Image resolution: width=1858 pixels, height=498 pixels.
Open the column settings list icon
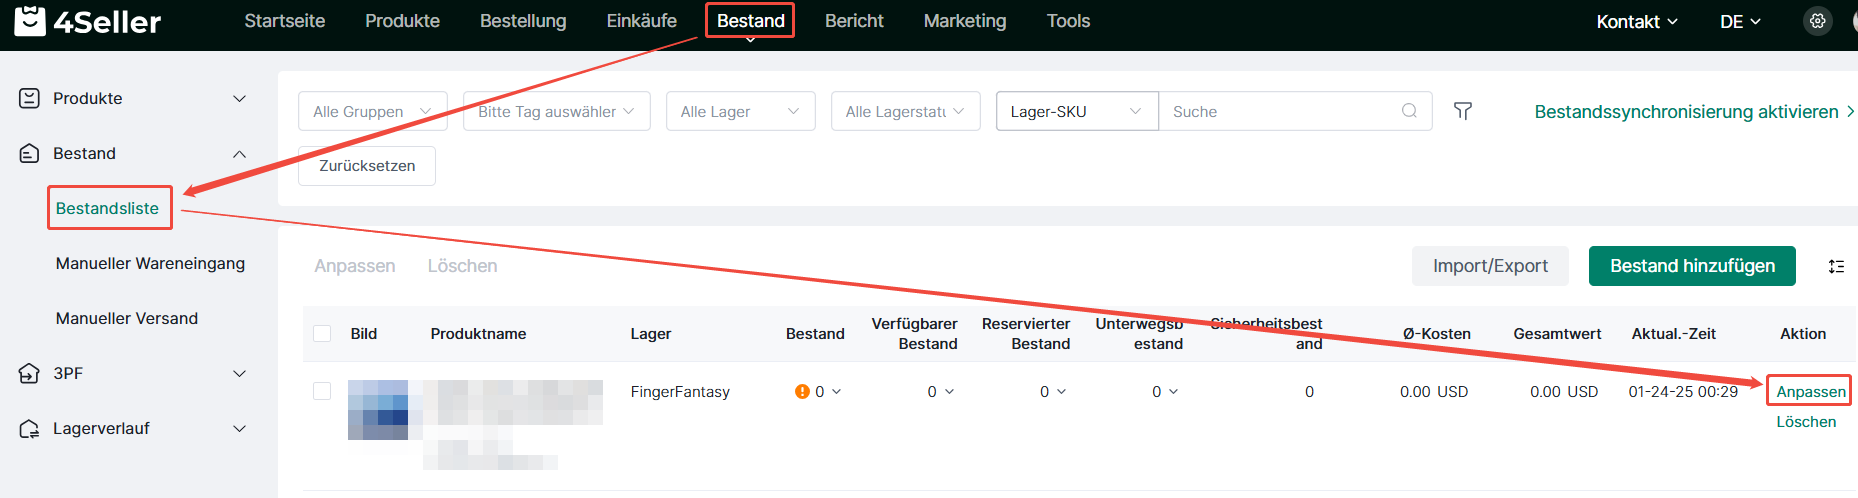point(1836,266)
